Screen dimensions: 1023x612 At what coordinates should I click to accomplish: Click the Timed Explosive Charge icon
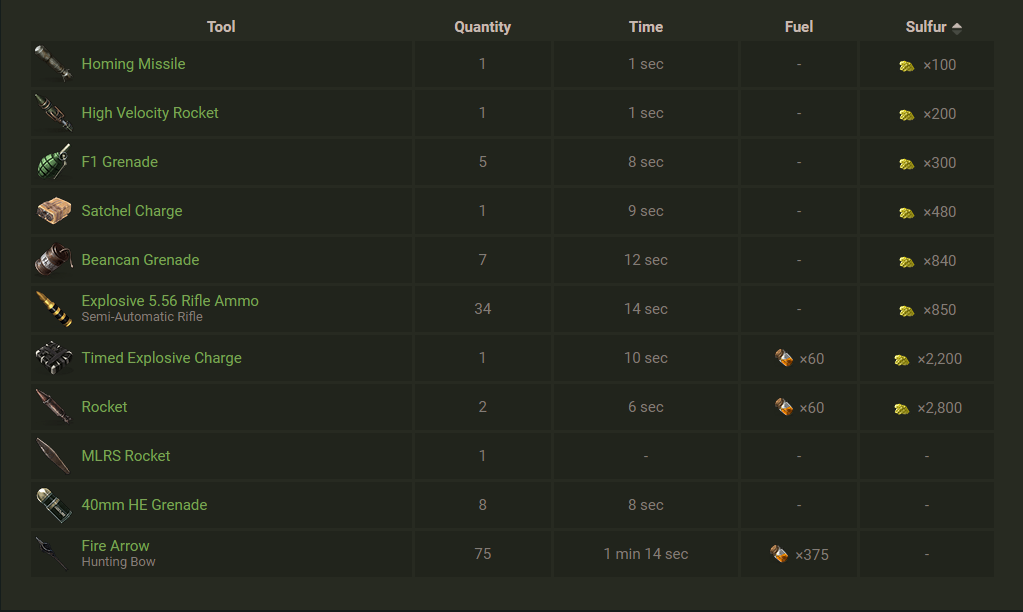click(x=53, y=358)
